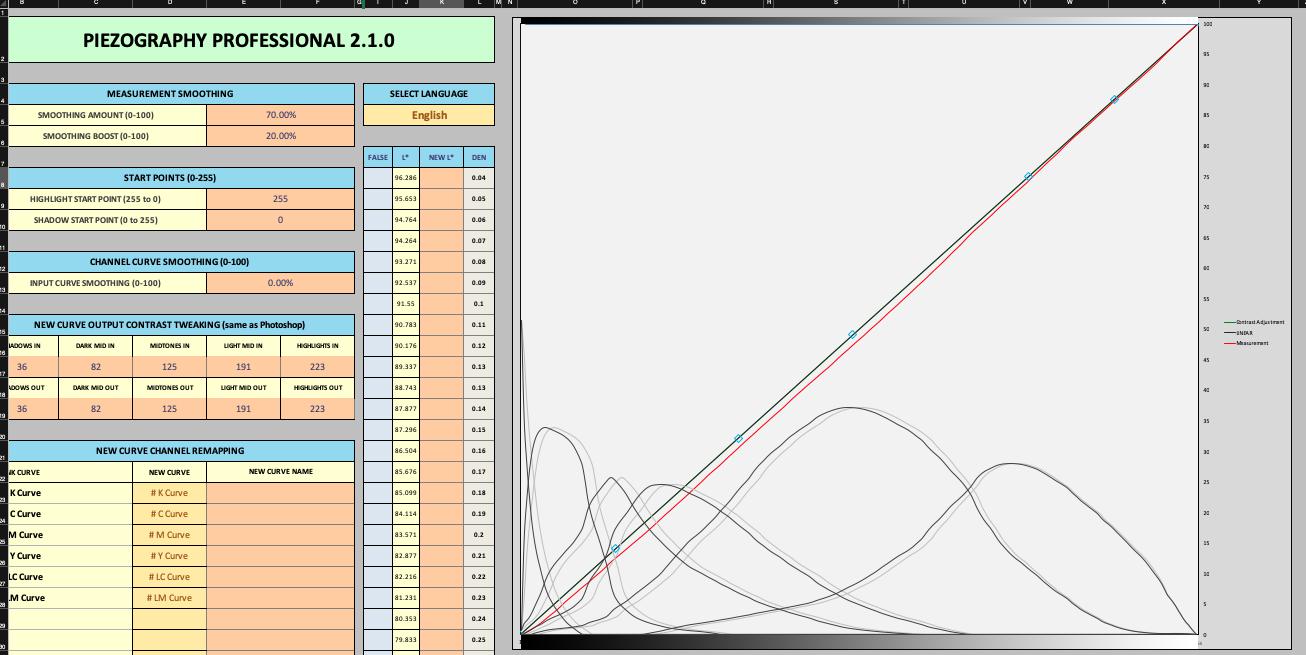Select the Light Mid Out value 191
1306x655 pixels.
[244, 409]
